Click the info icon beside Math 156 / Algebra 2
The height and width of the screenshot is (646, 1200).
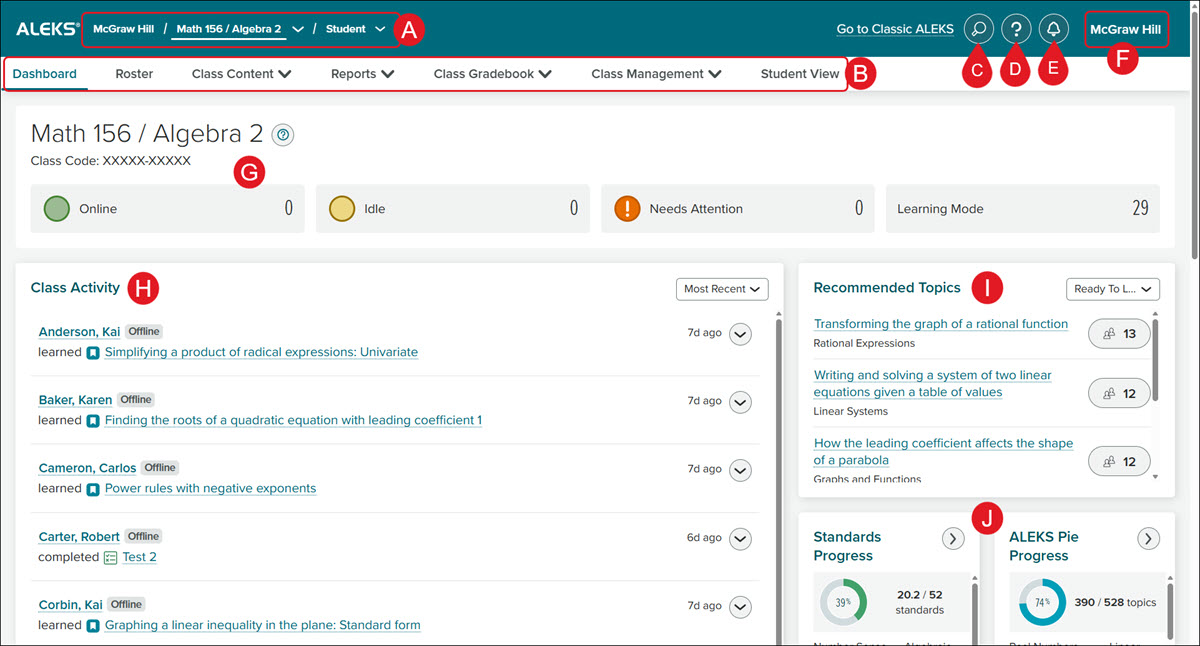[283, 135]
